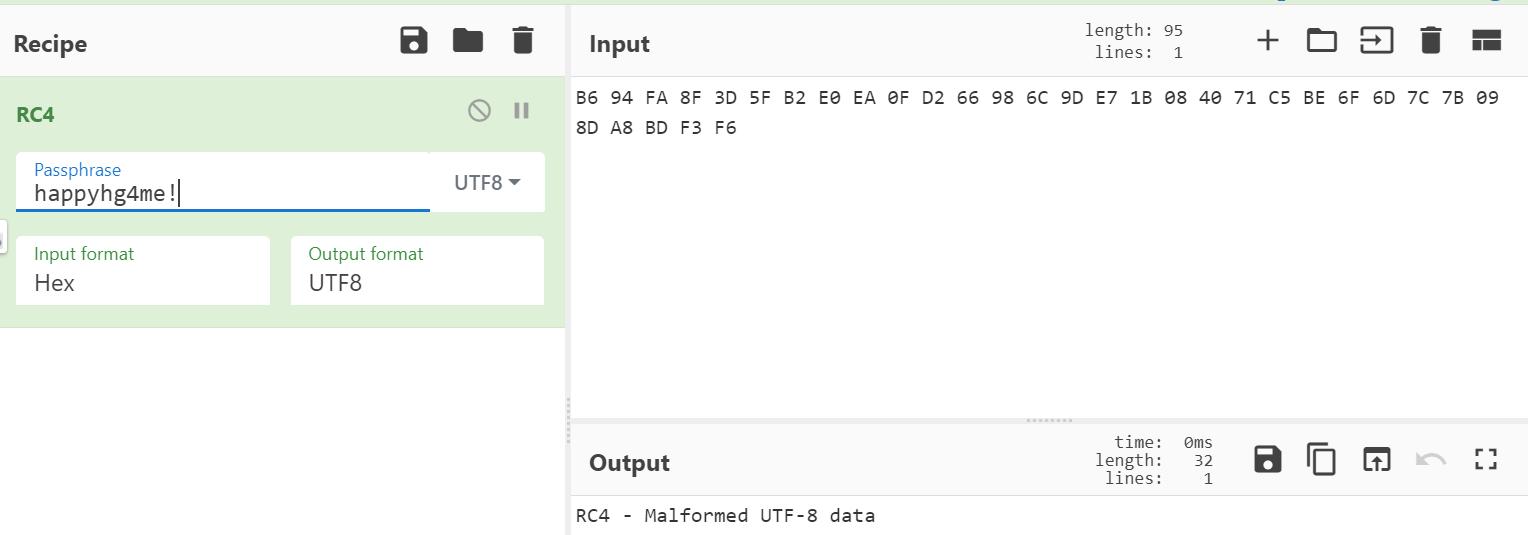Viewport: 1528px width, 535px height.
Task: Copy raw output to clipboard
Action: (1321, 459)
